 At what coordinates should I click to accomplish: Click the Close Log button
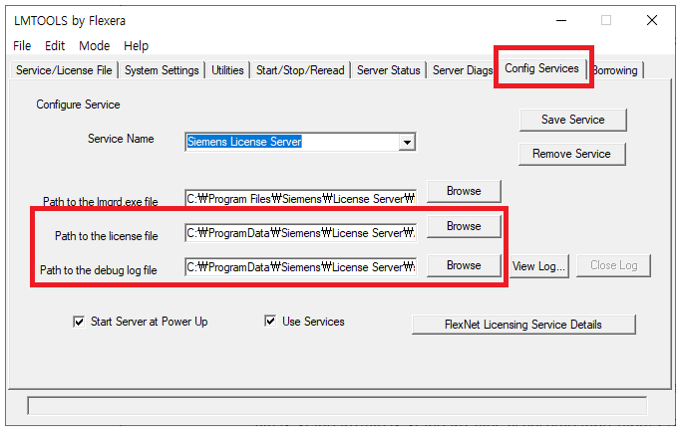point(613,265)
